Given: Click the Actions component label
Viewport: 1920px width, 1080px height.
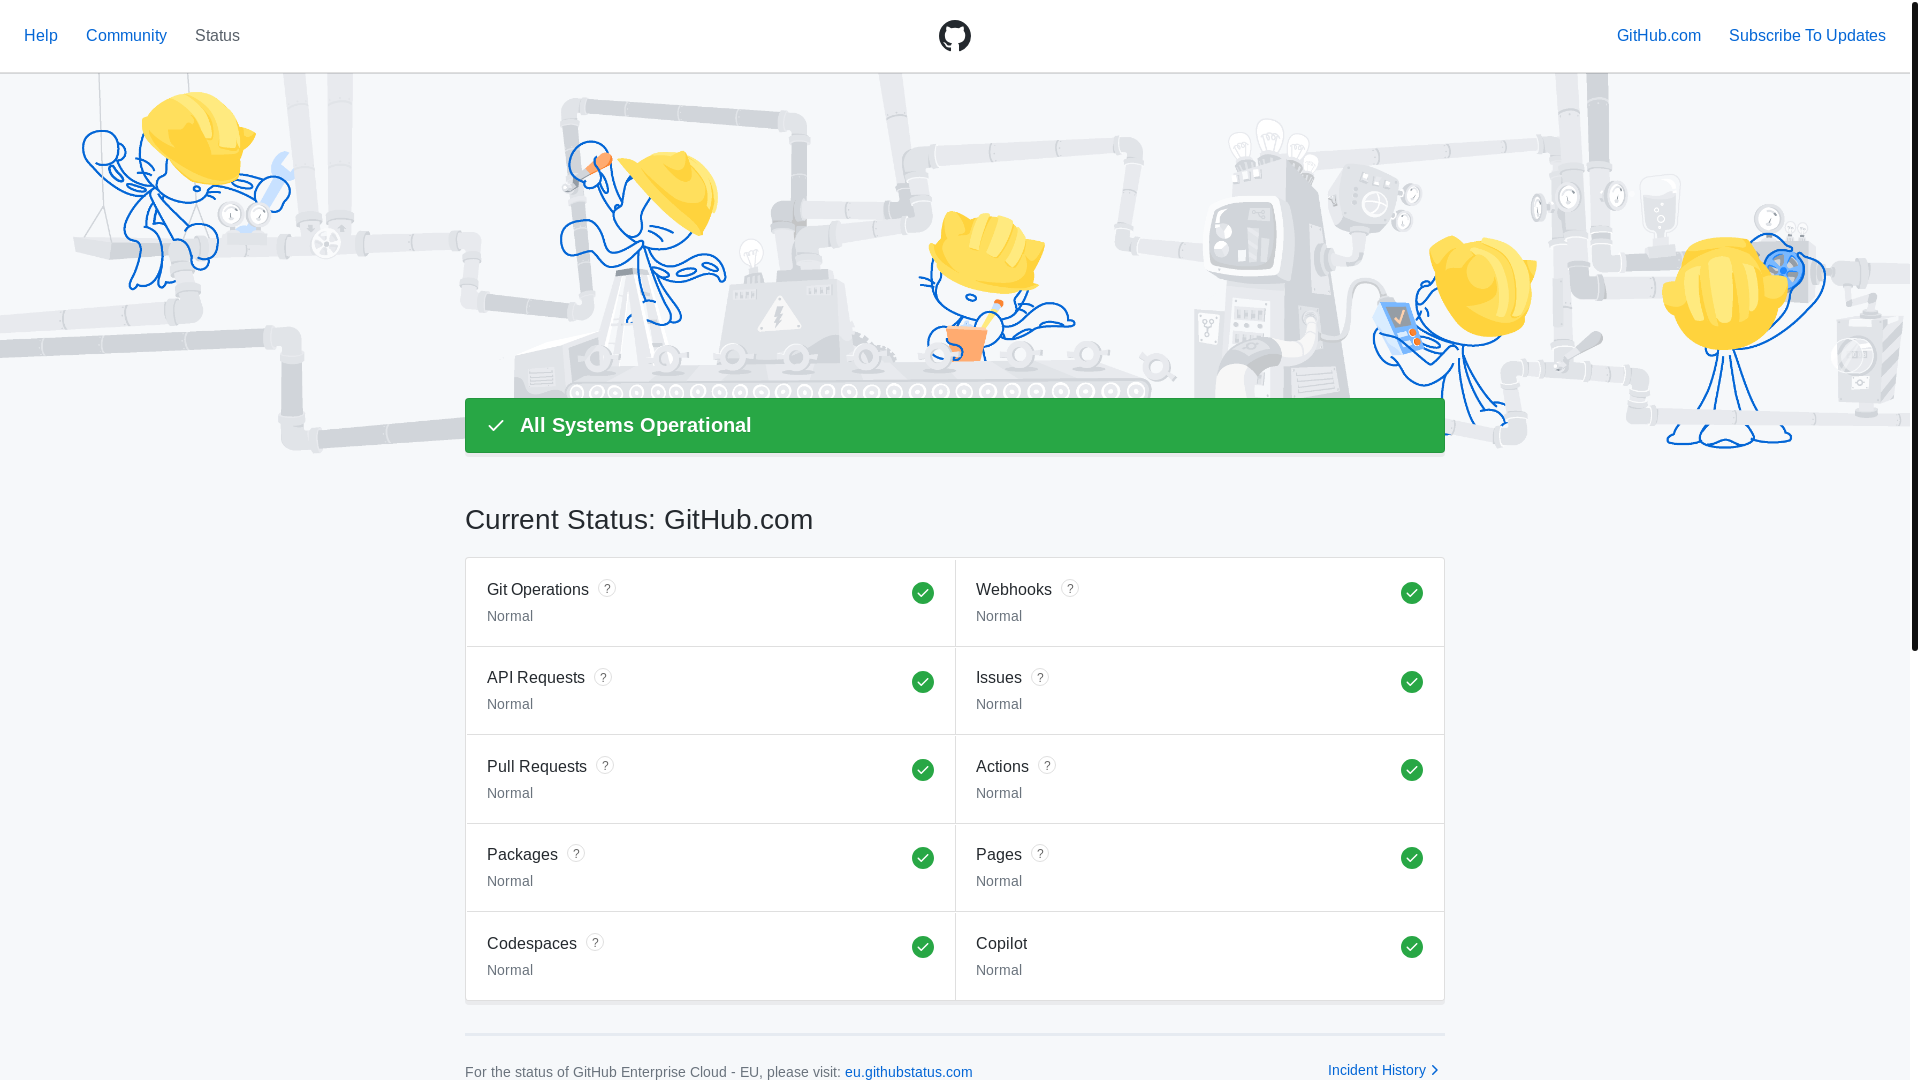Looking at the screenshot, I should pyautogui.click(x=1002, y=767).
